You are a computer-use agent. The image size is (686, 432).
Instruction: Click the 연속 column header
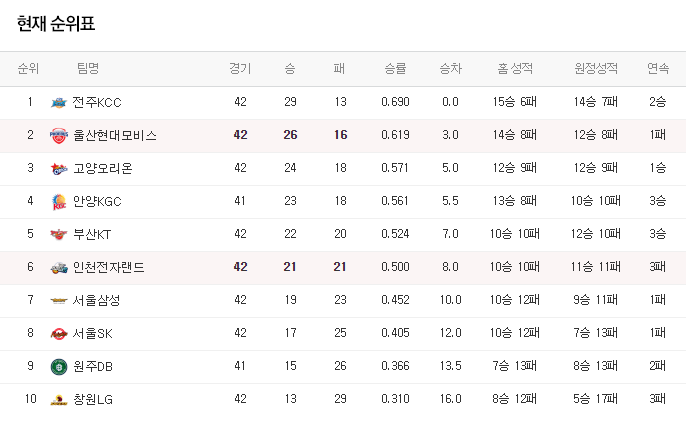tap(658, 69)
